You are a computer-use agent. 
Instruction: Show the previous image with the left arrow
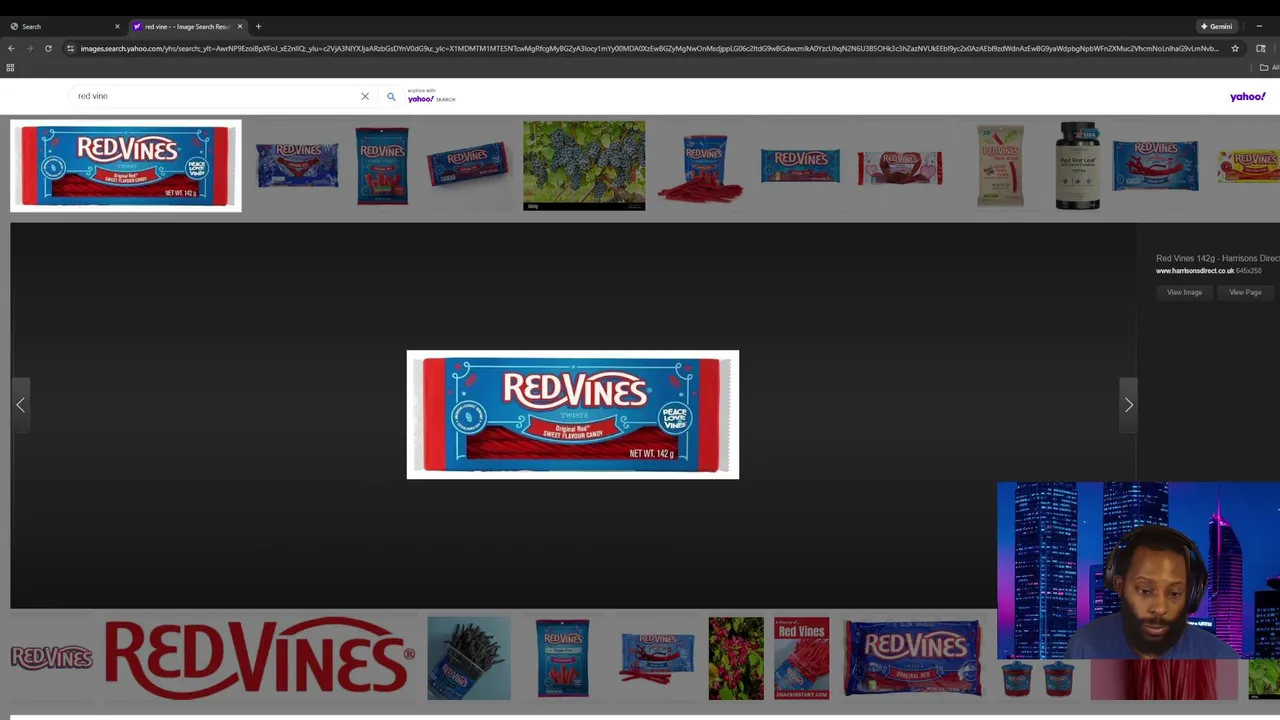(x=20, y=405)
